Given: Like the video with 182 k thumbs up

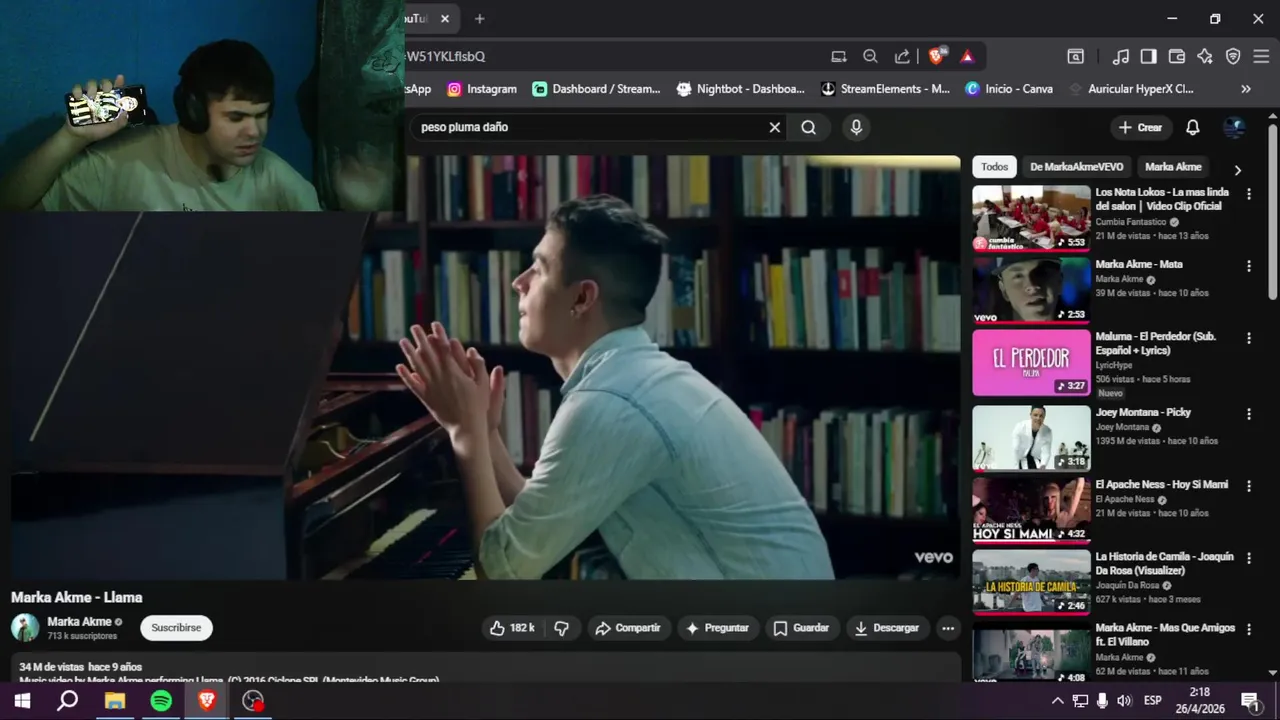Looking at the screenshot, I should tap(511, 628).
